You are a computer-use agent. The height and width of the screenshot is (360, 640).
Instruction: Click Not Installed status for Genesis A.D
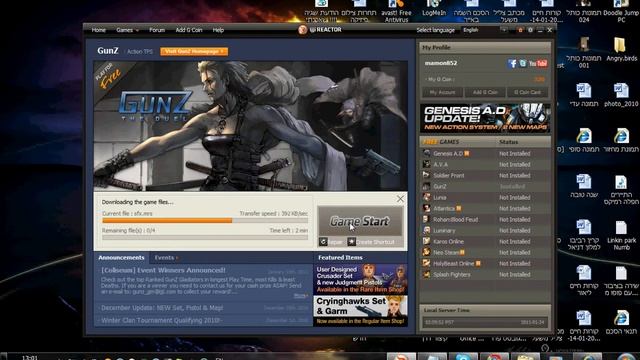514,153
